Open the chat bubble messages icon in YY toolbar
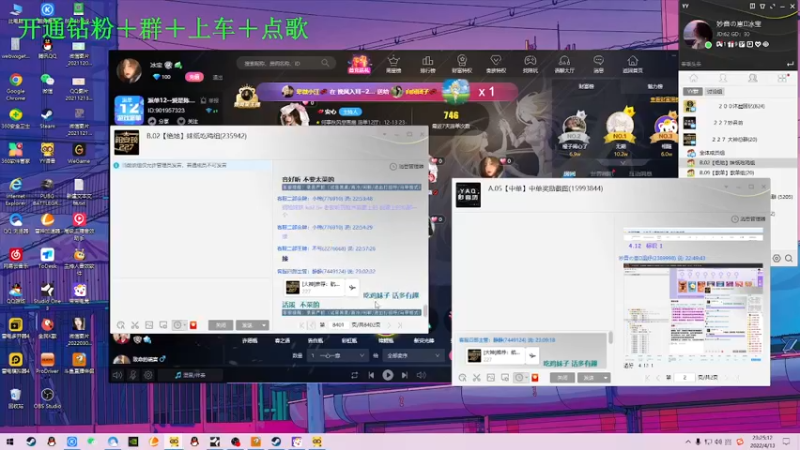Viewport: 800px width, 450px height. point(598,64)
